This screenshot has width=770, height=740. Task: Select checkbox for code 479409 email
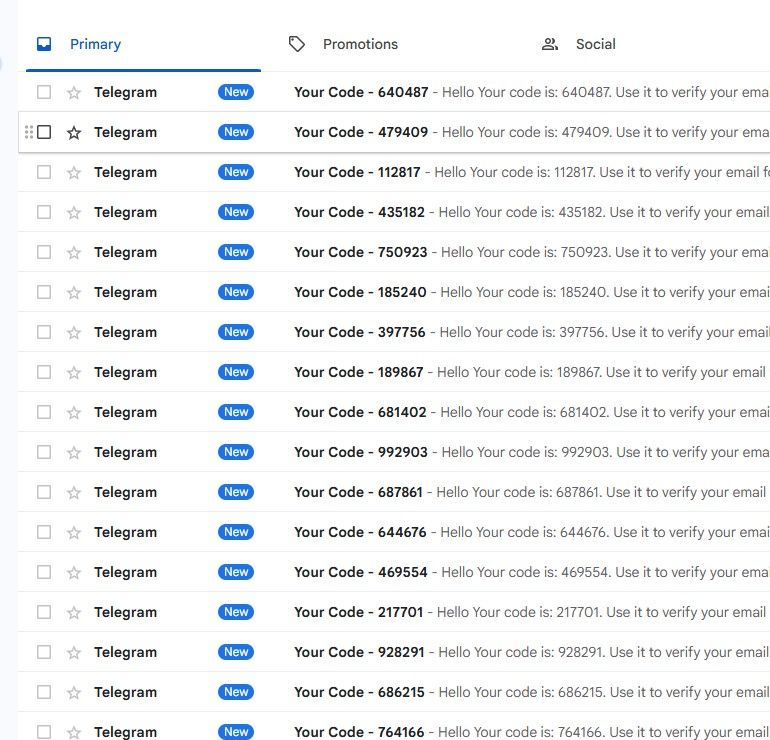tap(44, 132)
